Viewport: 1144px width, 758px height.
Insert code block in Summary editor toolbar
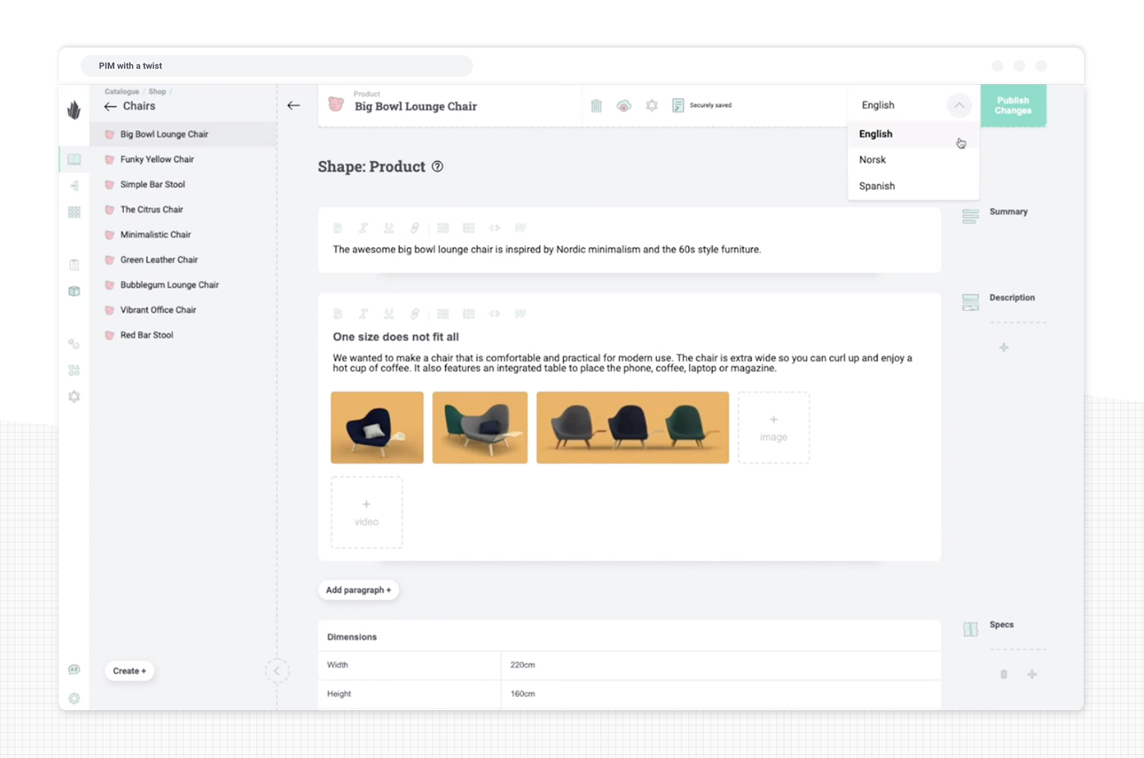[495, 228]
